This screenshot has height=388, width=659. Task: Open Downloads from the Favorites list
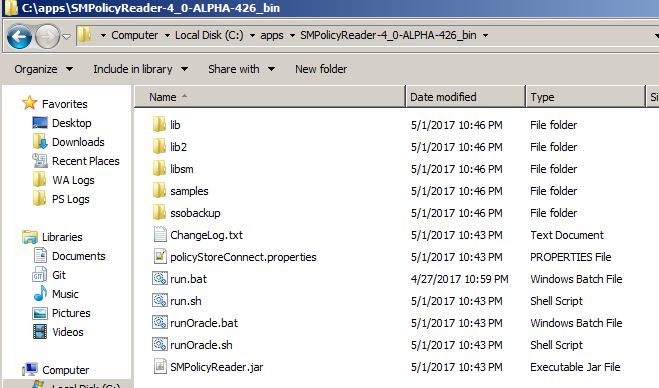(78, 142)
